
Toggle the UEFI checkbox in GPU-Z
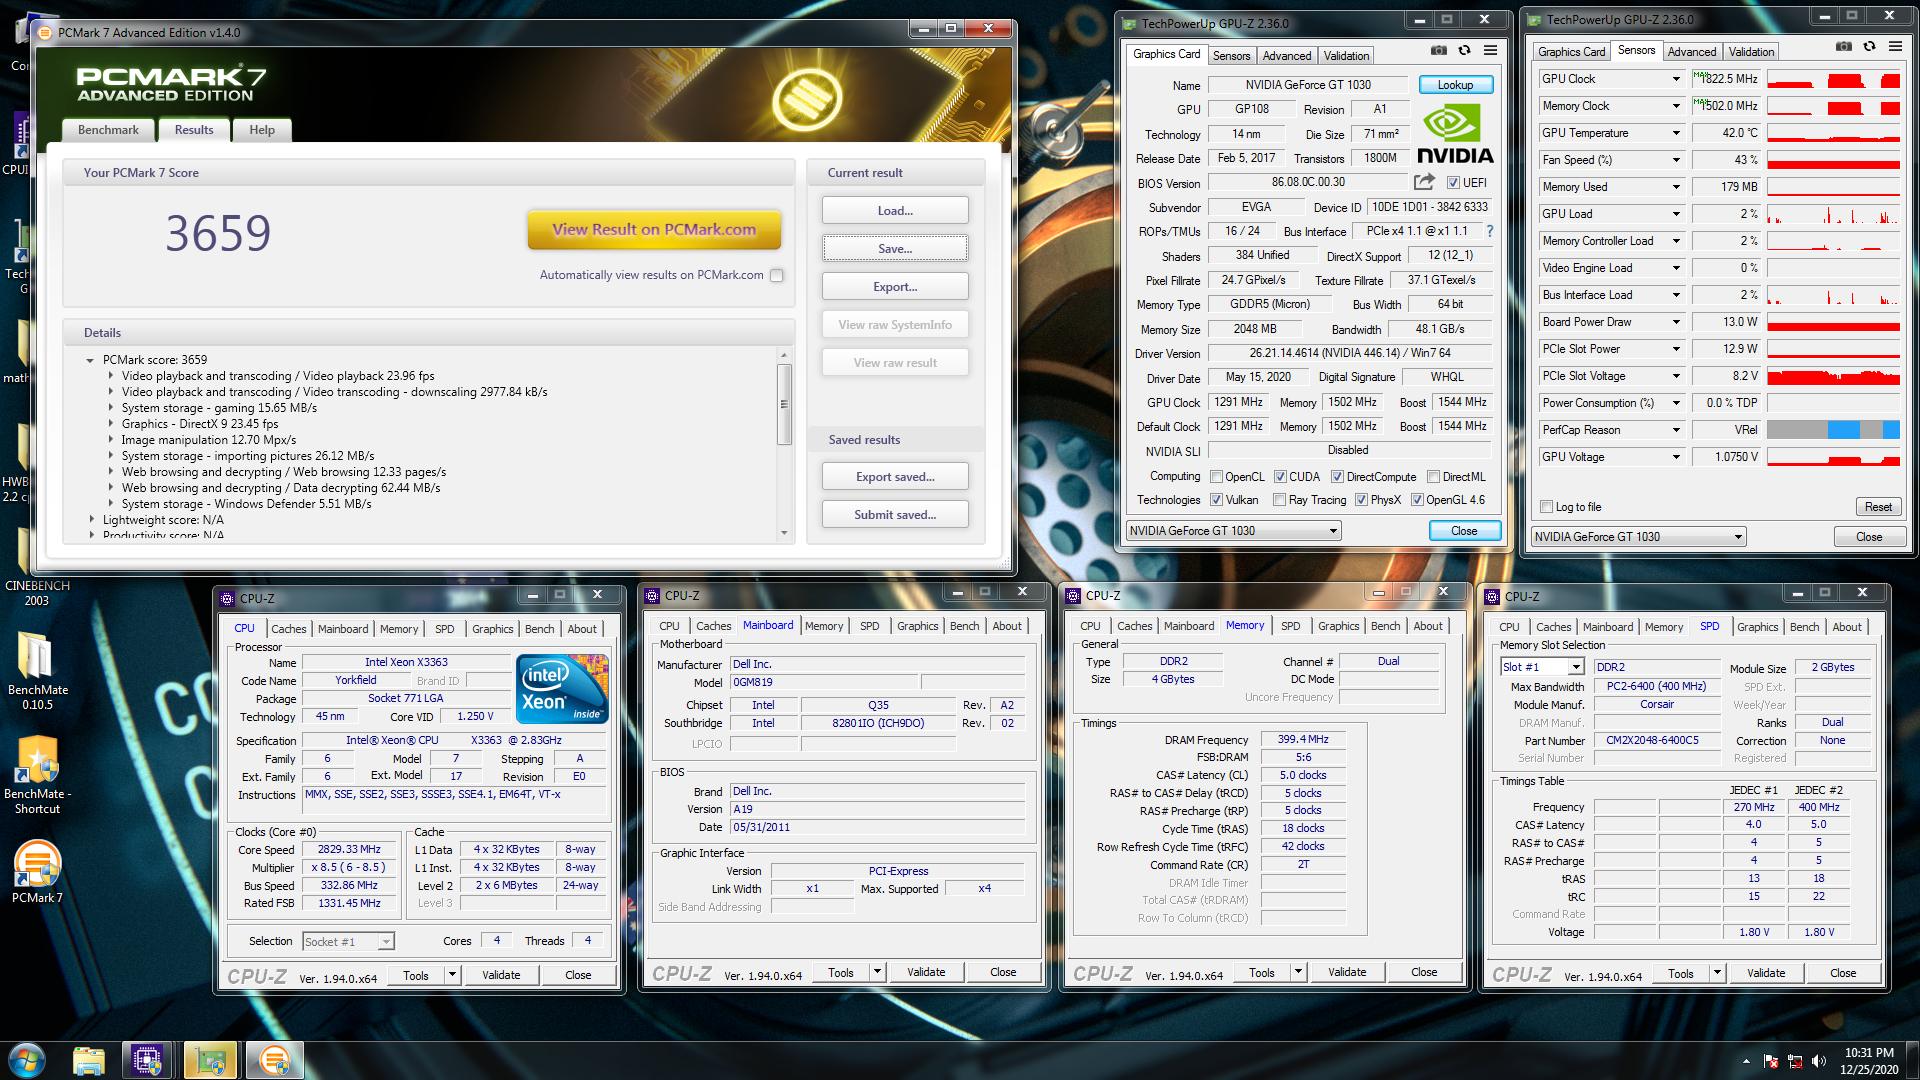[1453, 183]
